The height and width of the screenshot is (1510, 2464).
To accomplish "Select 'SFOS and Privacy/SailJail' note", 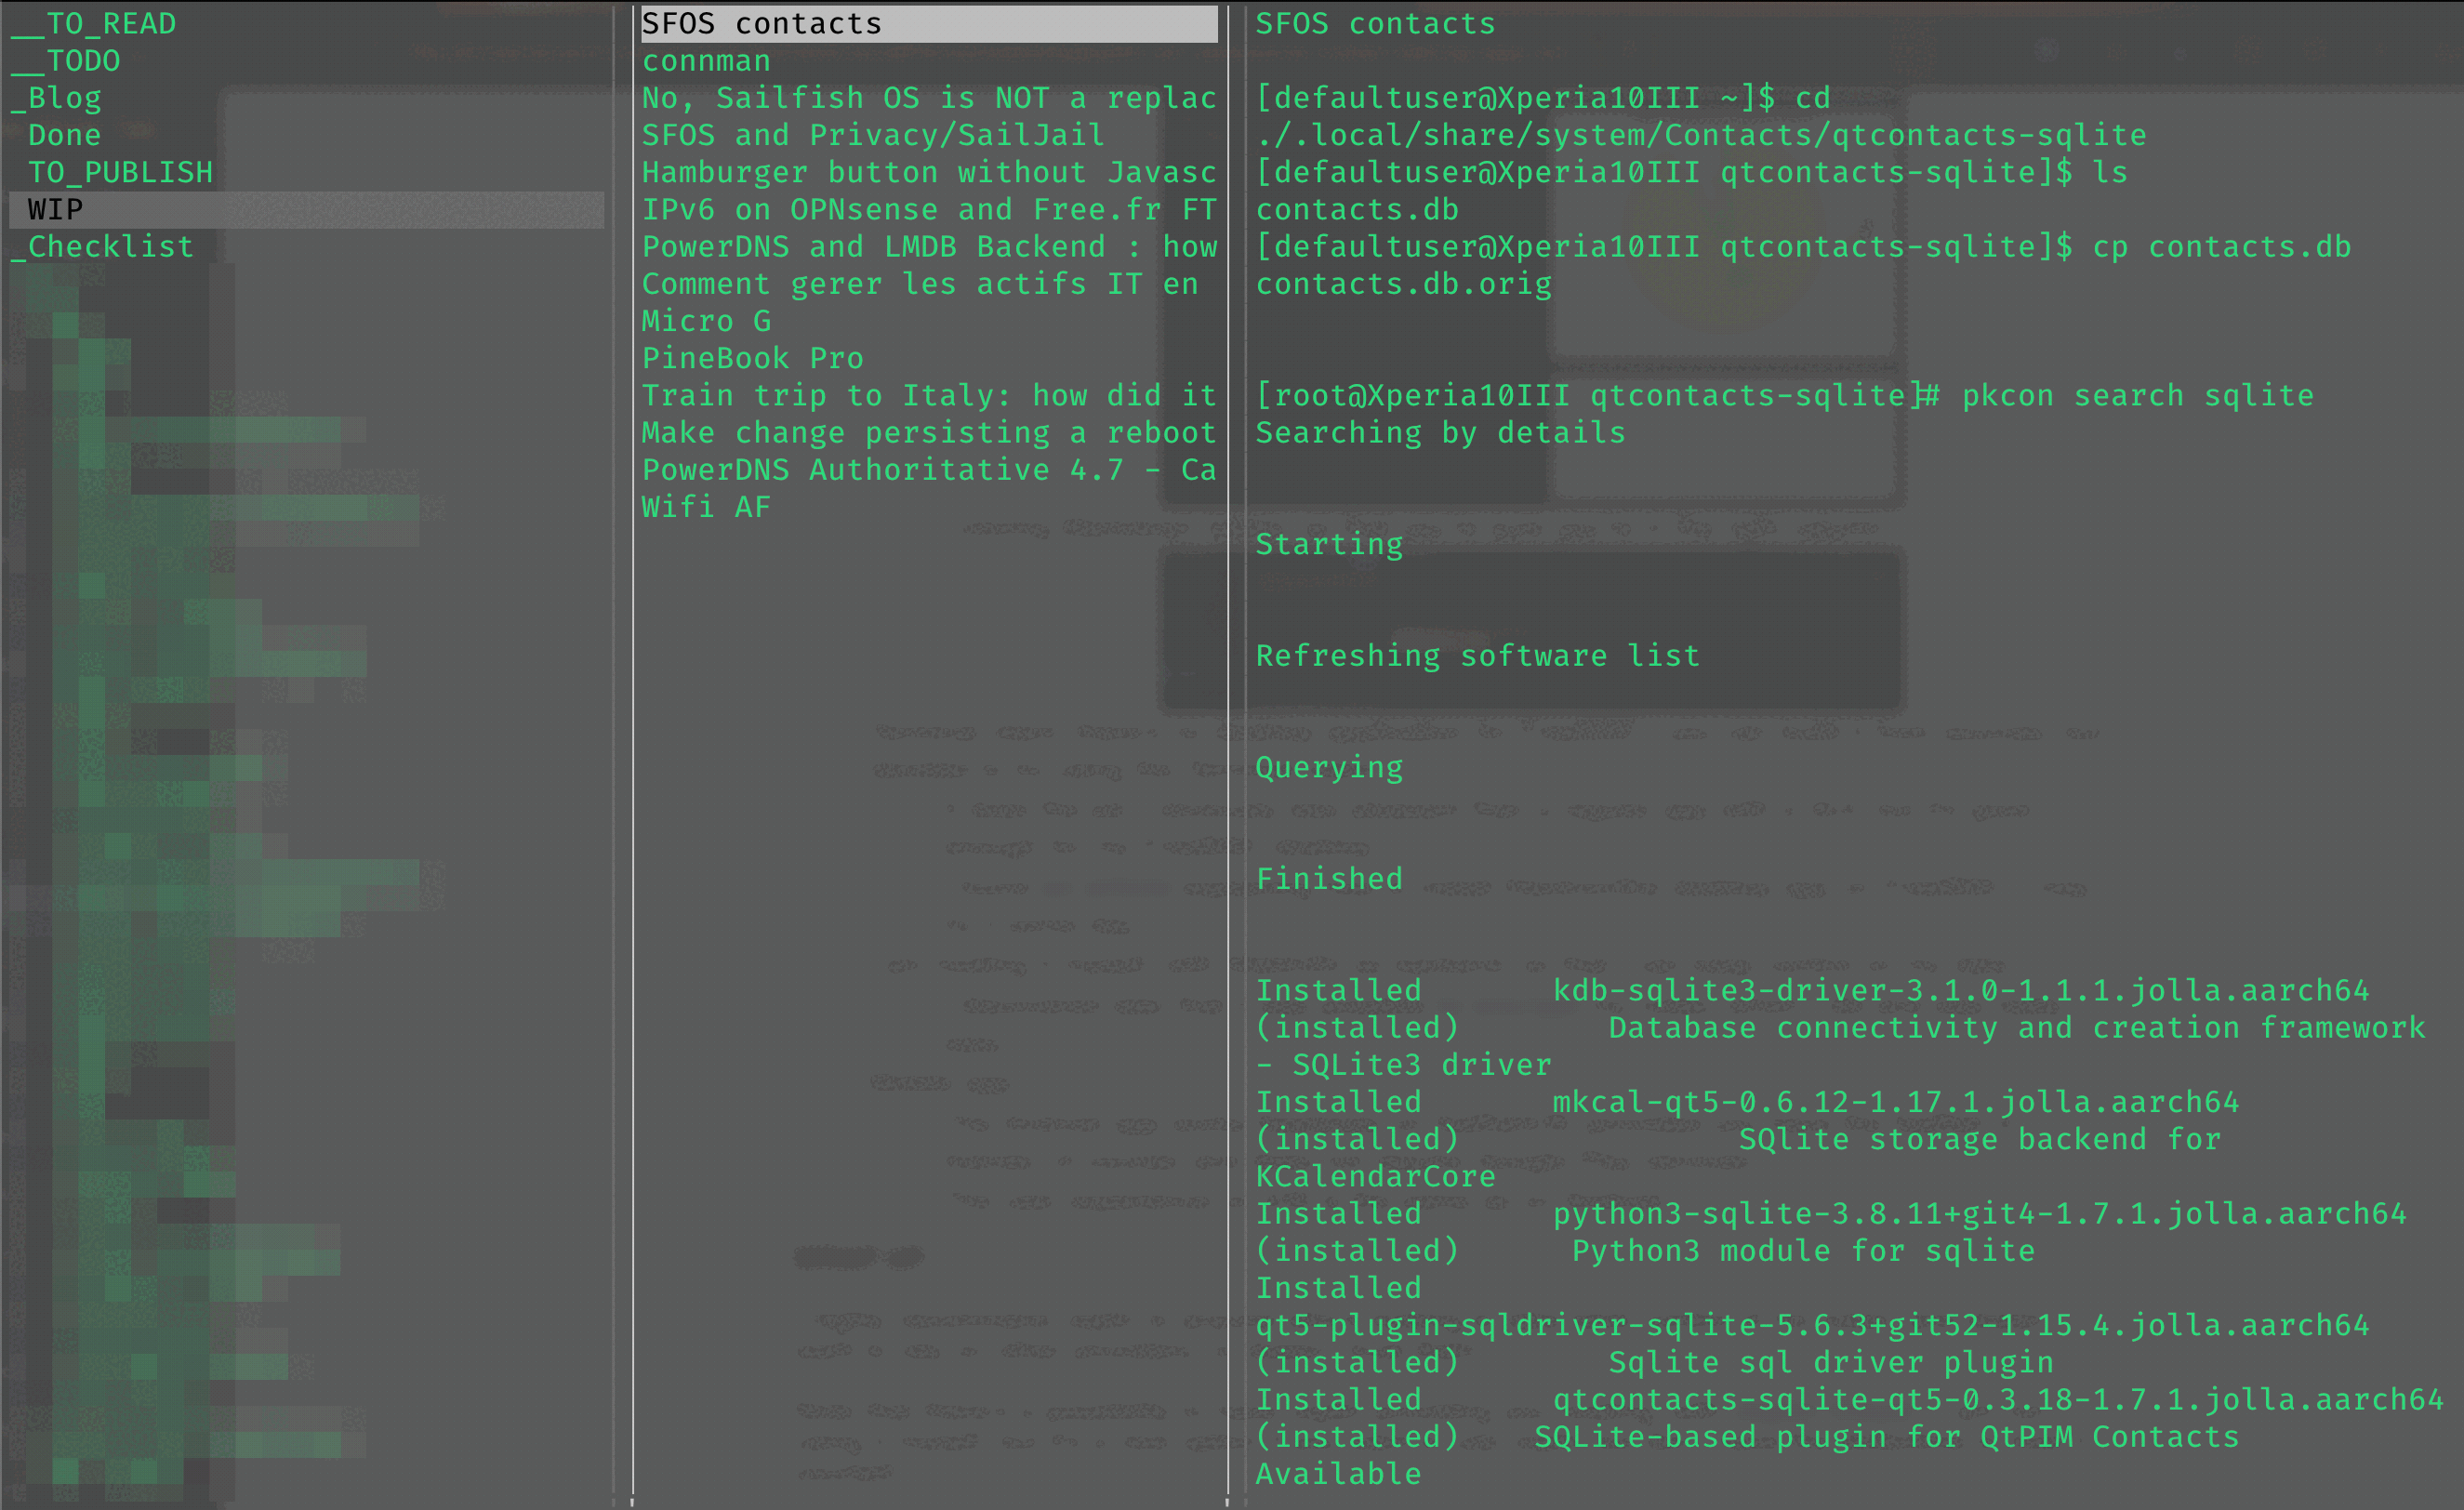I will tap(872, 135).
